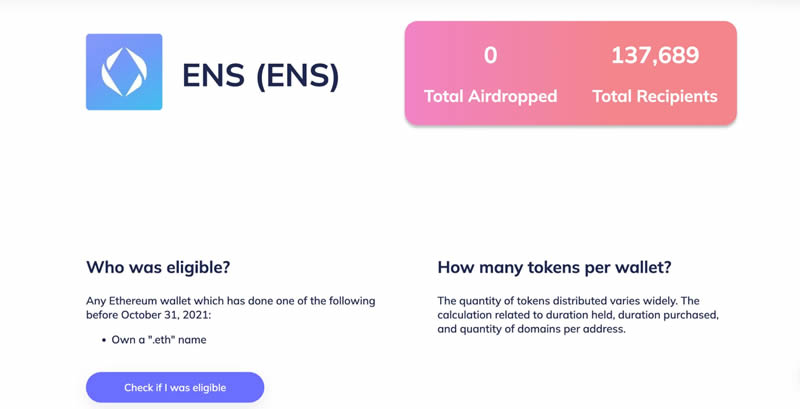Screen dimensions: 800x409
Task: Click the 137,689 recipients number
Action: click(x=655, y=56)
